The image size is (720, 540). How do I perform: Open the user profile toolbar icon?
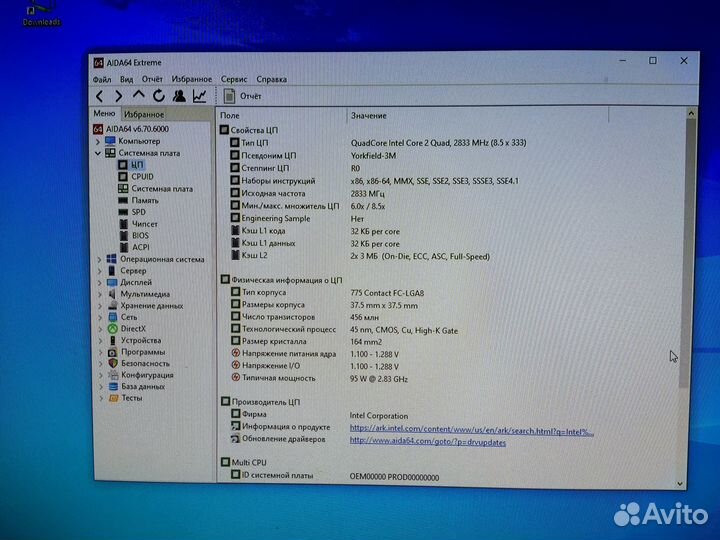pos(179,96)
